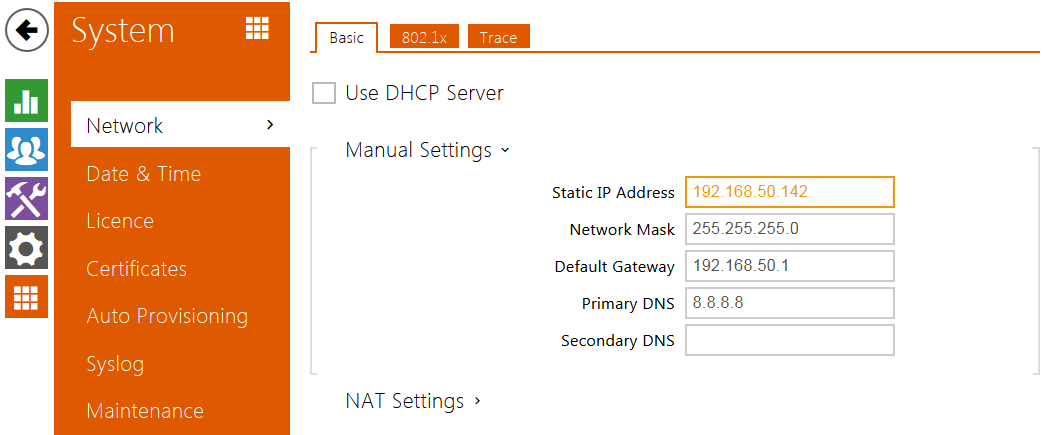
Task: Enable the Use DHCP Server checkbox
Action: click(x=324, y=93)
